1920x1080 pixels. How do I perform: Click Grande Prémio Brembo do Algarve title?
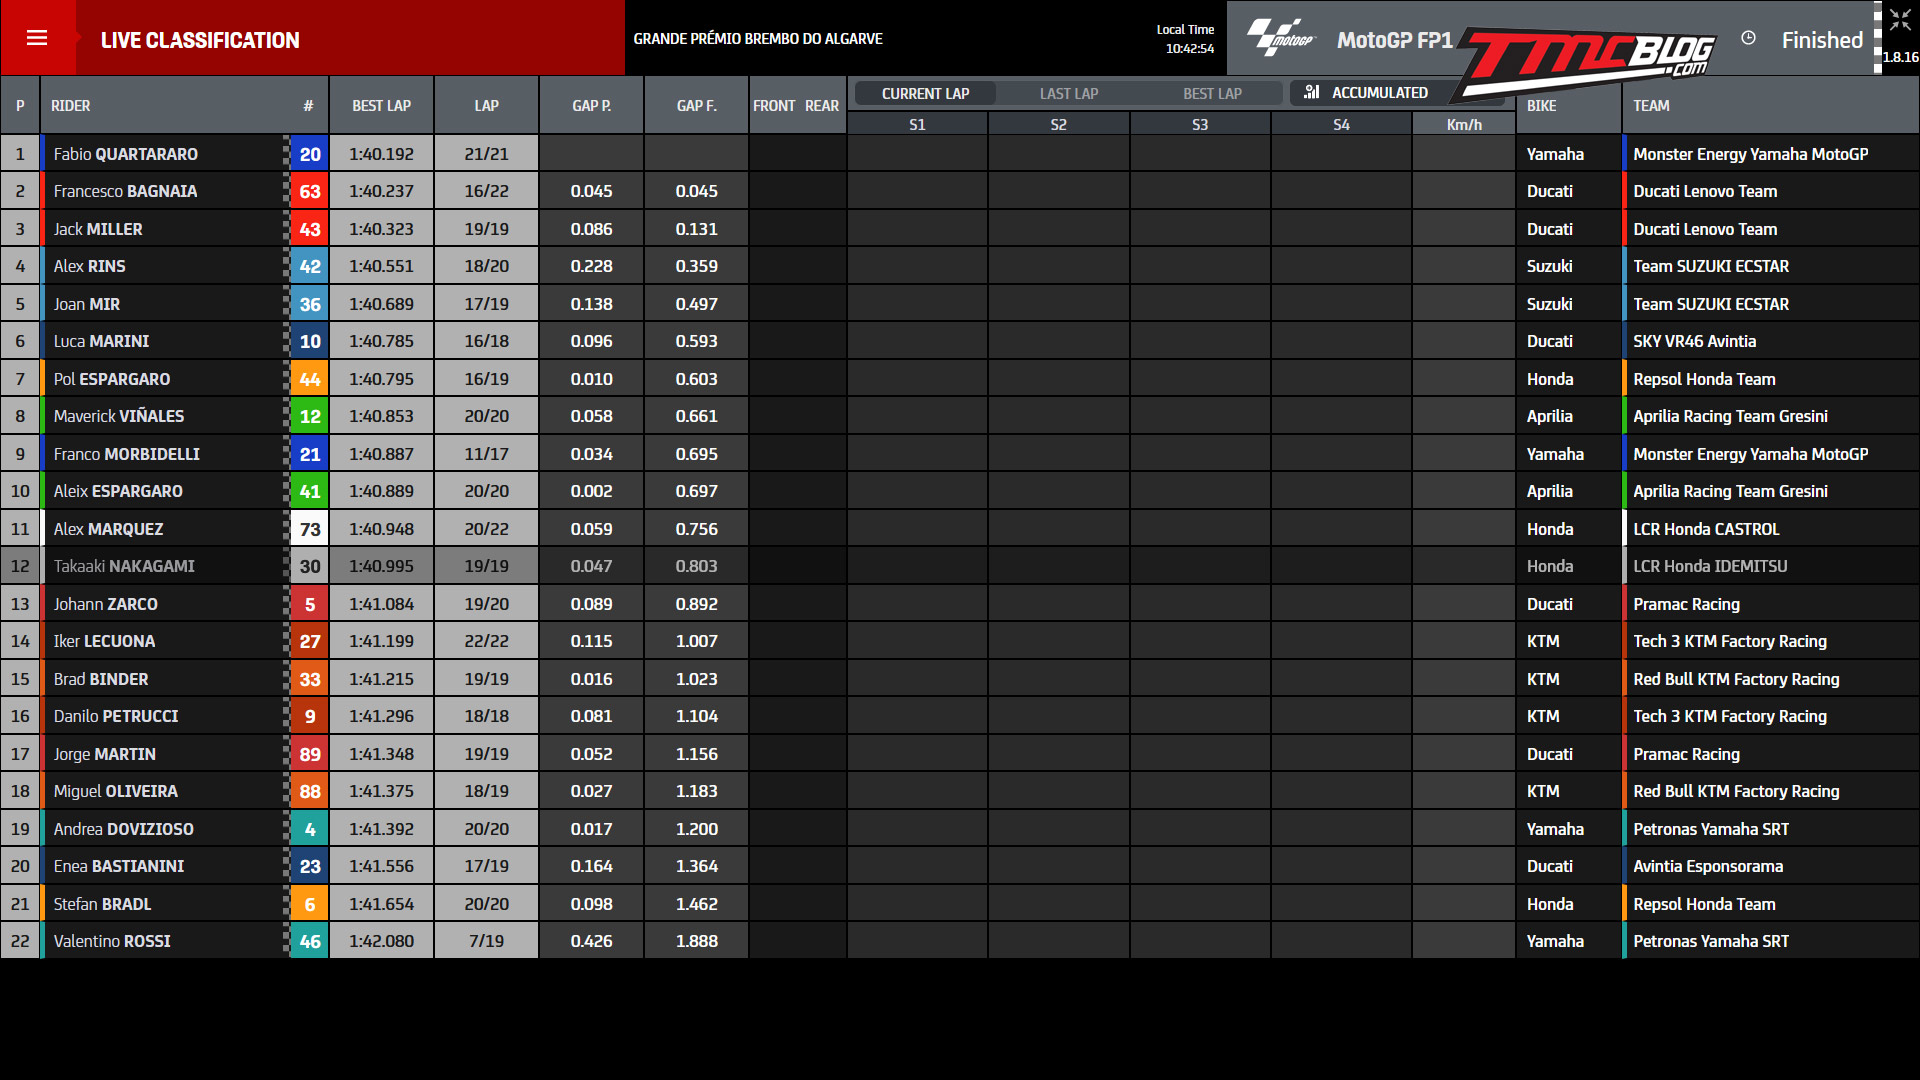click(x=758, y=38)
